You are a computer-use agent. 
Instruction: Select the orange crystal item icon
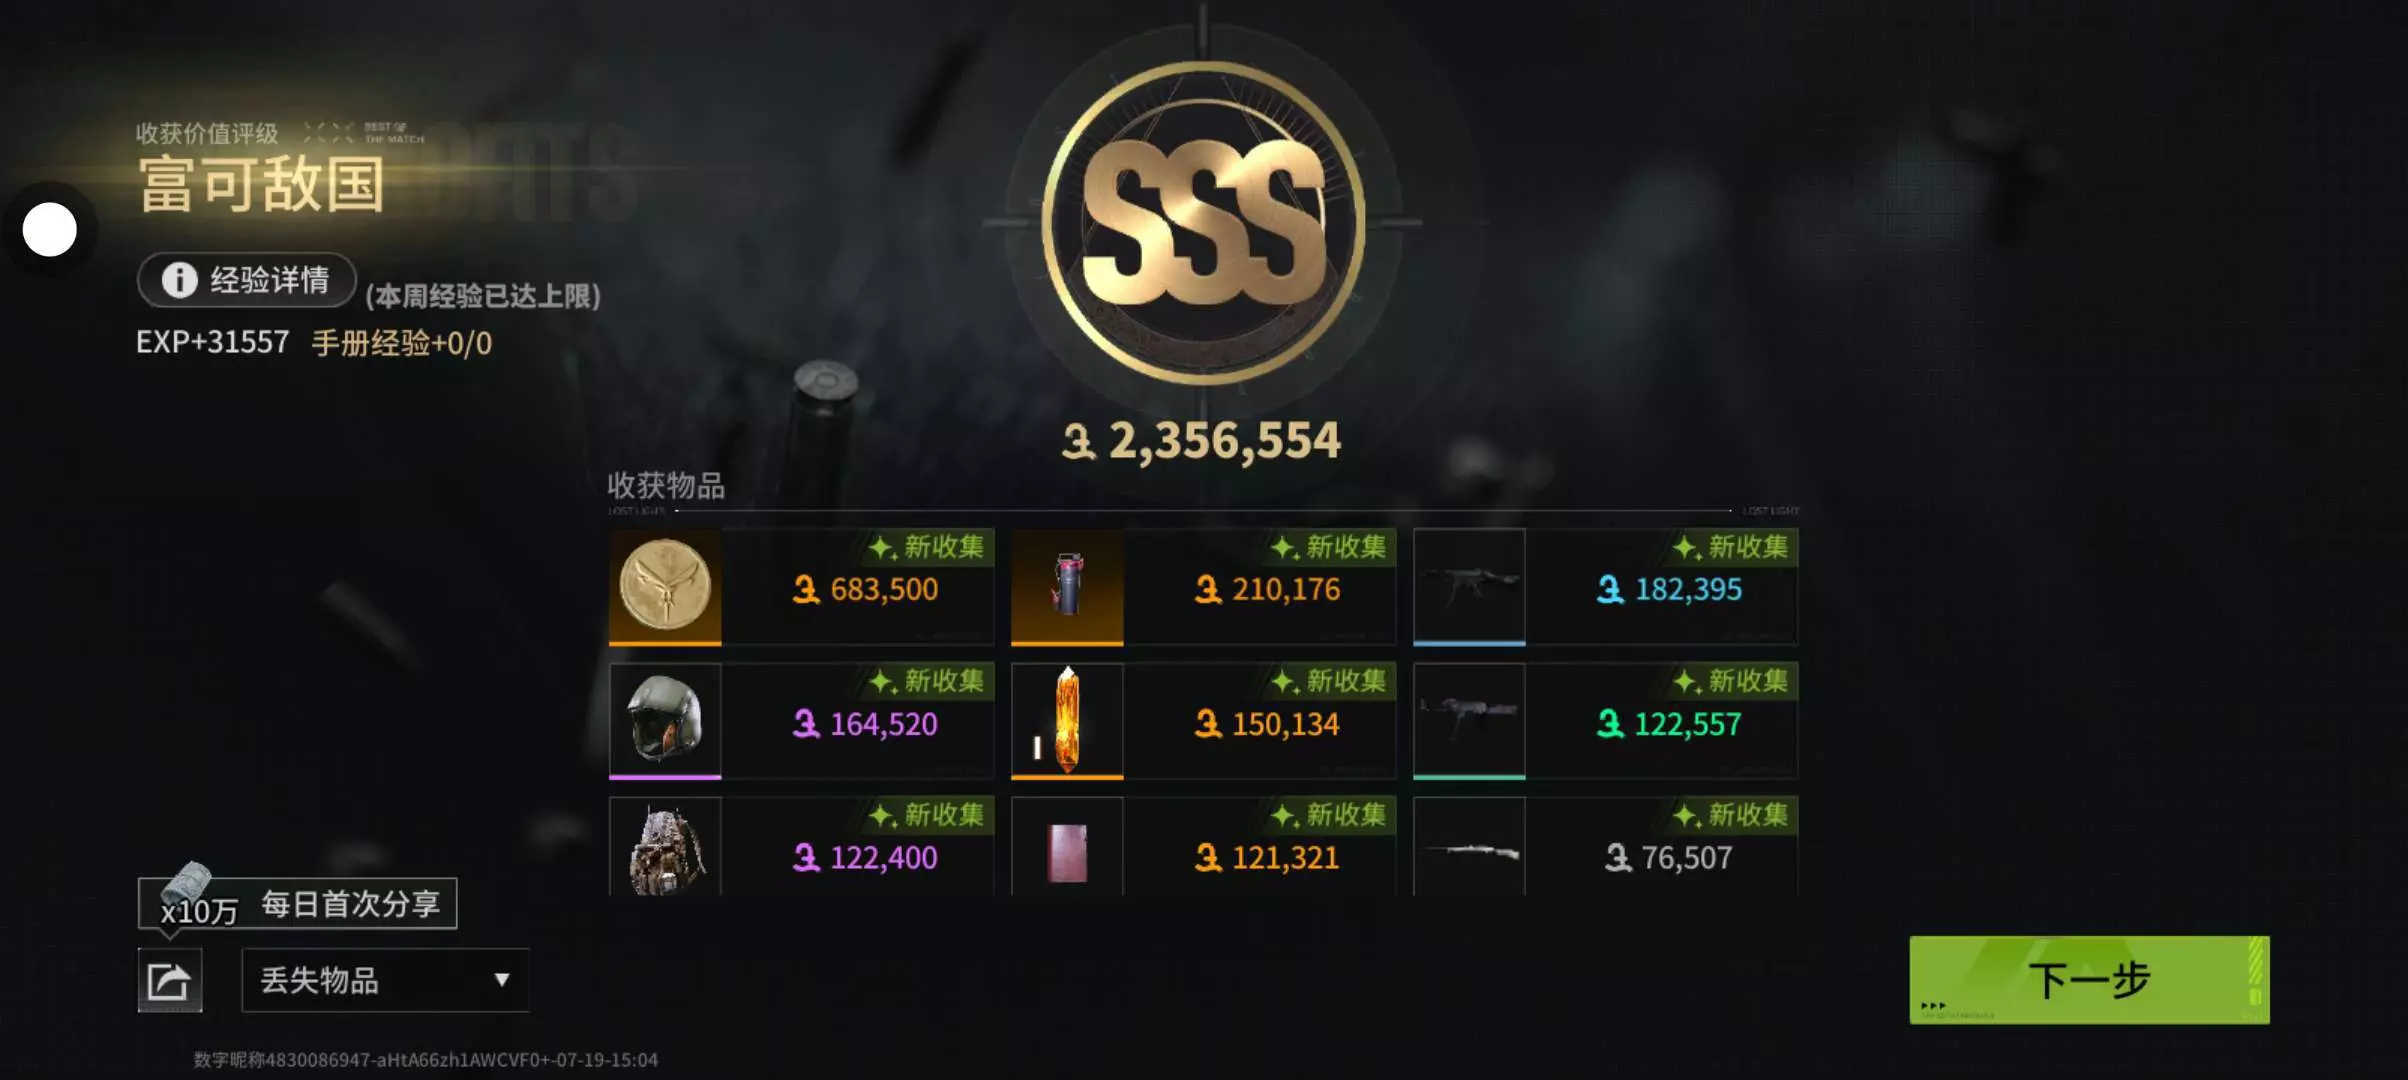pyautogui.click(x=1067, y=720)
